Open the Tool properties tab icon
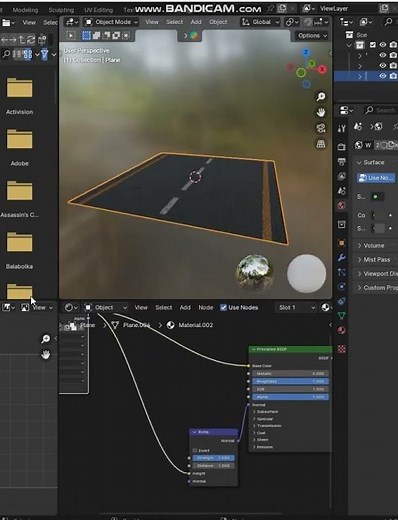 342,128
